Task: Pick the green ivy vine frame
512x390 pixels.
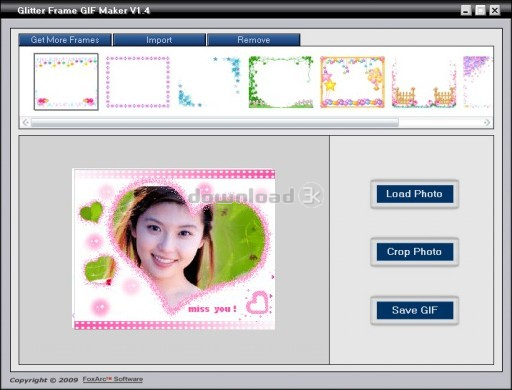Action: (281, 82)
